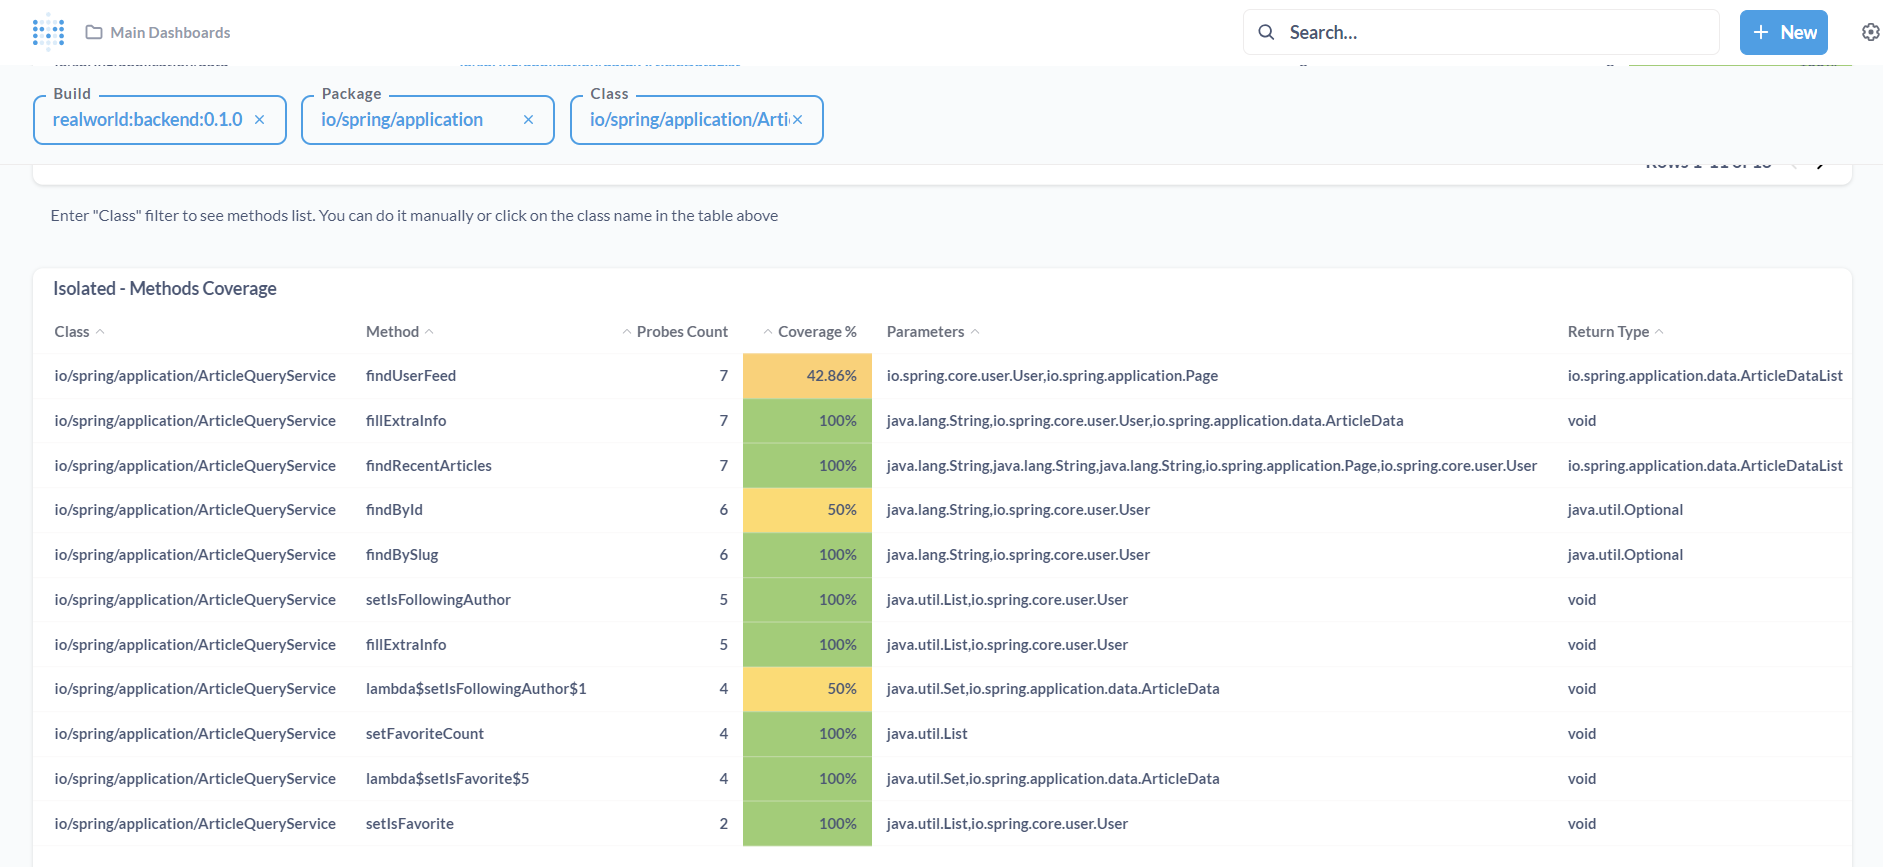Select the setIsFollowingAuthor method cell
The image size is (1883, 867).
[438, 600]
